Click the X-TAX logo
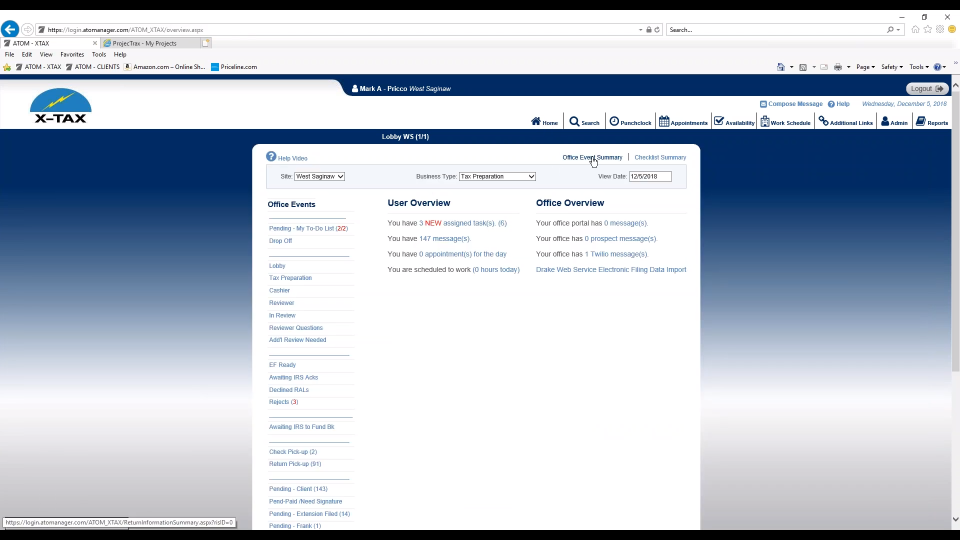Viewport: 960px width, 540px height. pos(60,106)
